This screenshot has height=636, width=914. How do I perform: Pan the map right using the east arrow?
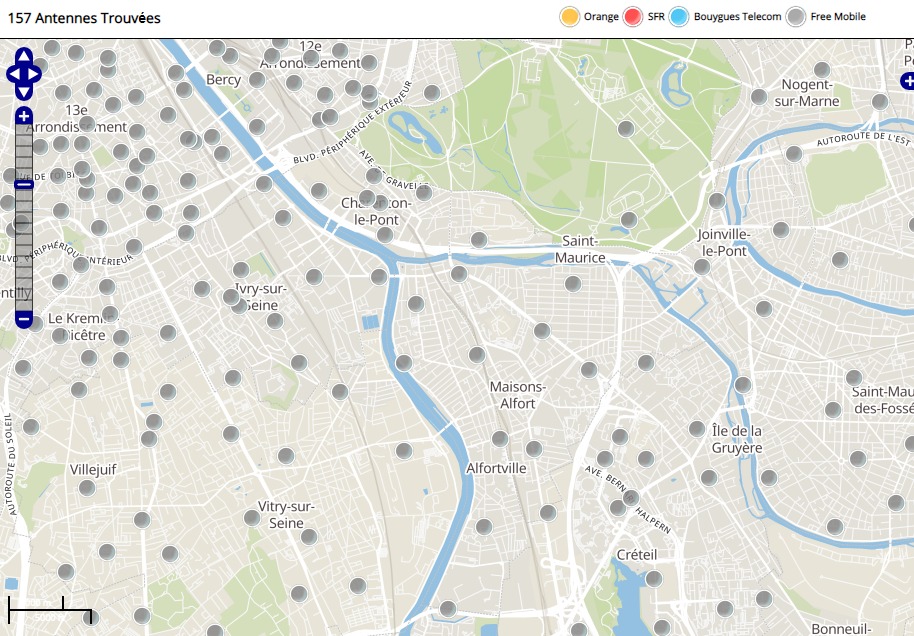point(35,74)
